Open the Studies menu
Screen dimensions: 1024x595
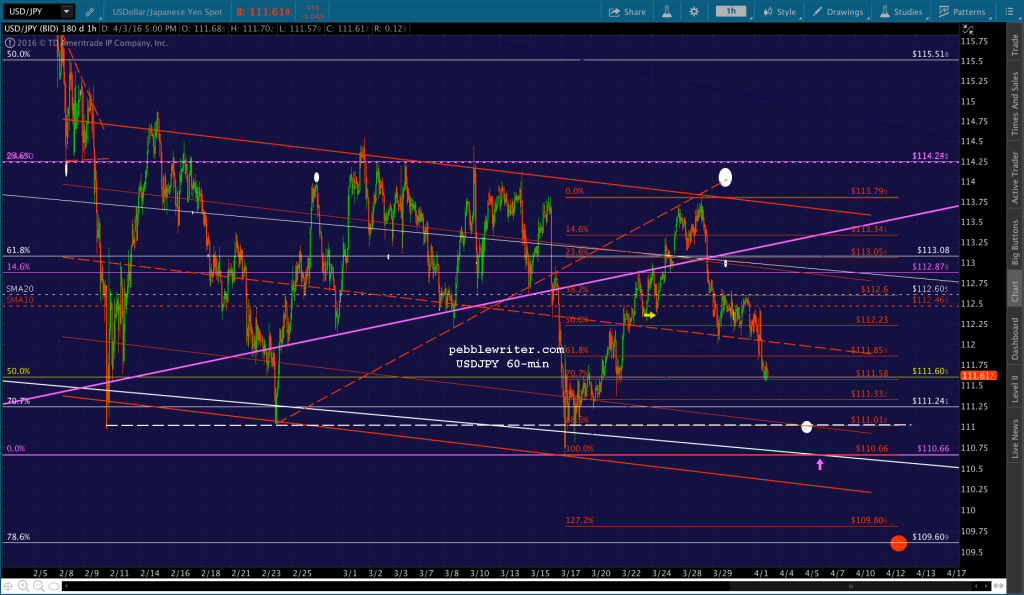(x=901, y=12)
